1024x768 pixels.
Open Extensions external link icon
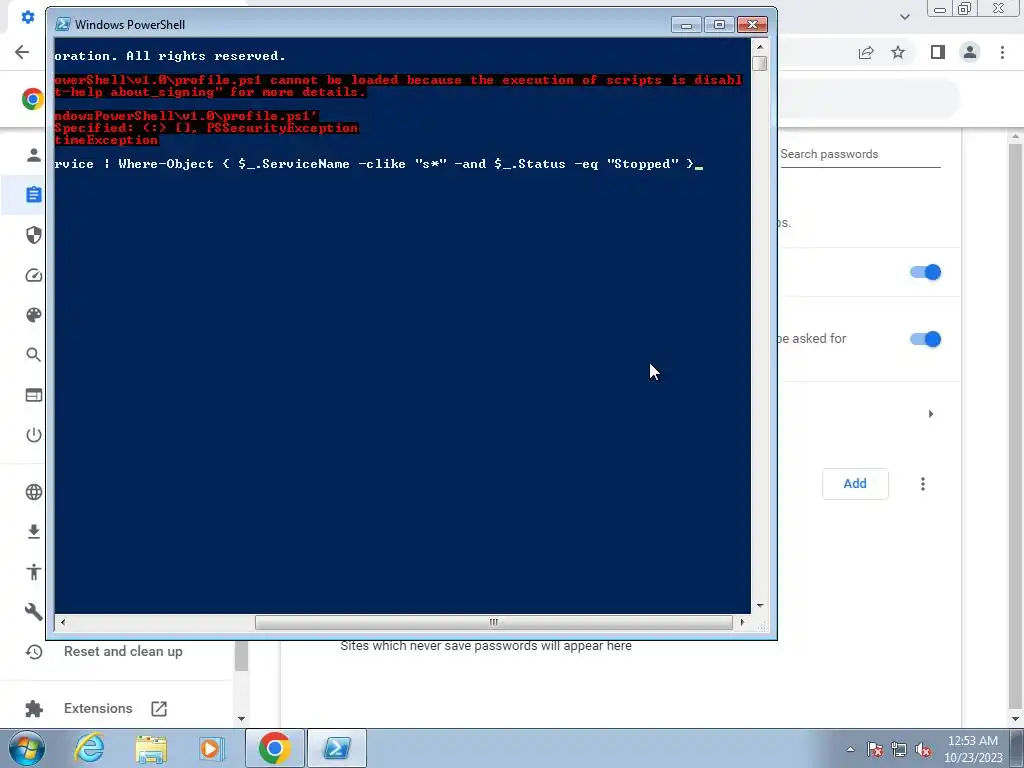pyautogui.click(x=159, y=709)
